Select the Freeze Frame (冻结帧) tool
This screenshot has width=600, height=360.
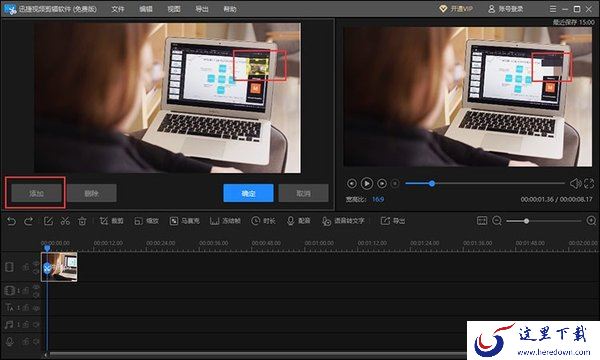(x=225, y=221)
